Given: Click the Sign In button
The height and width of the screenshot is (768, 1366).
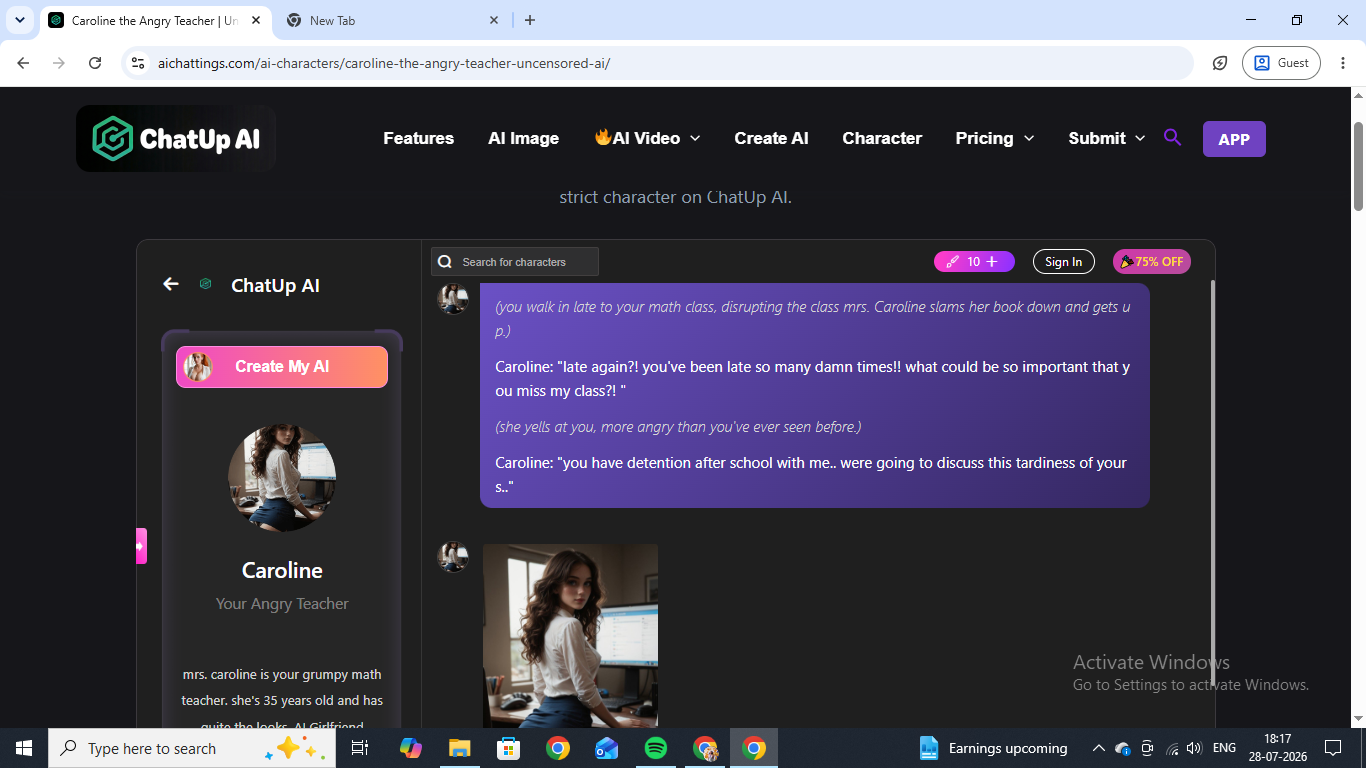Looking at the screenshot, I should 1063,262.
